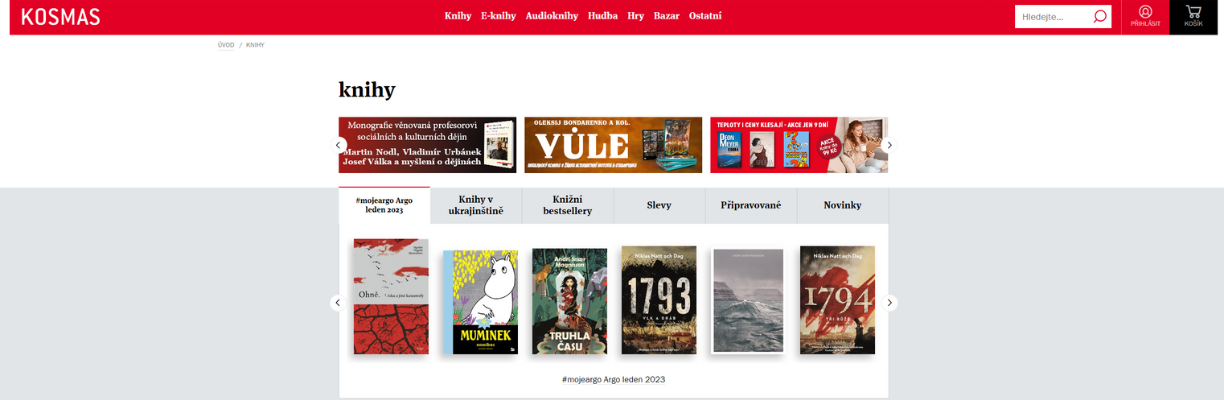Open the Knihy menu item
Viewport: 1224px width, 400px height.
pyautogui.click(x=457, y=16)
